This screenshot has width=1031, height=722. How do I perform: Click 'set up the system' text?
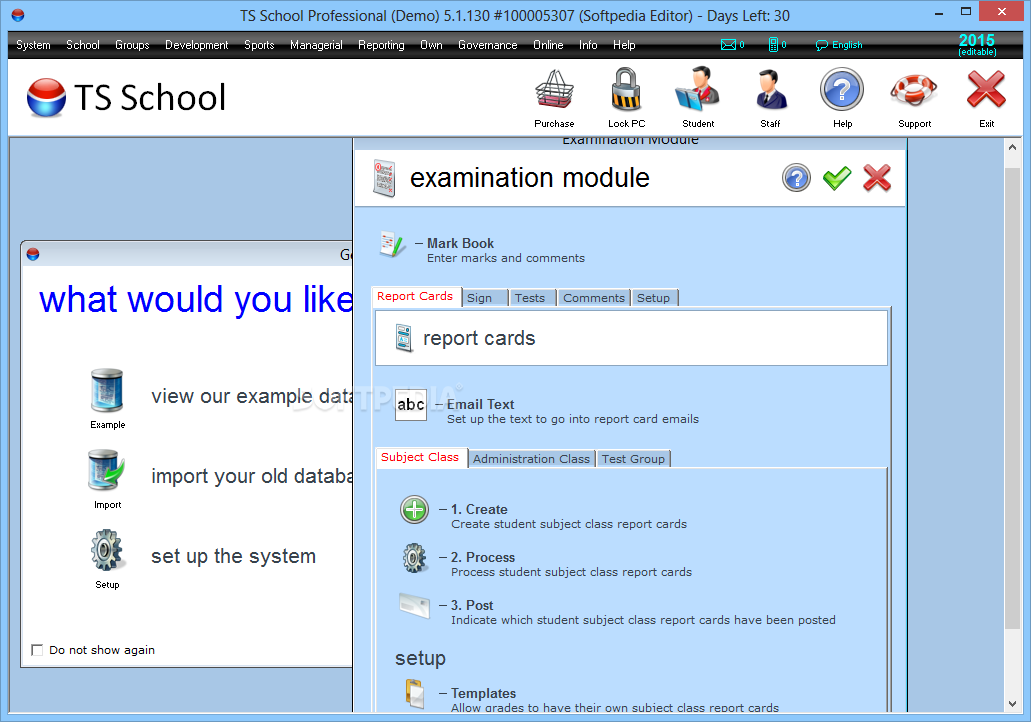(x=233, y=556)
